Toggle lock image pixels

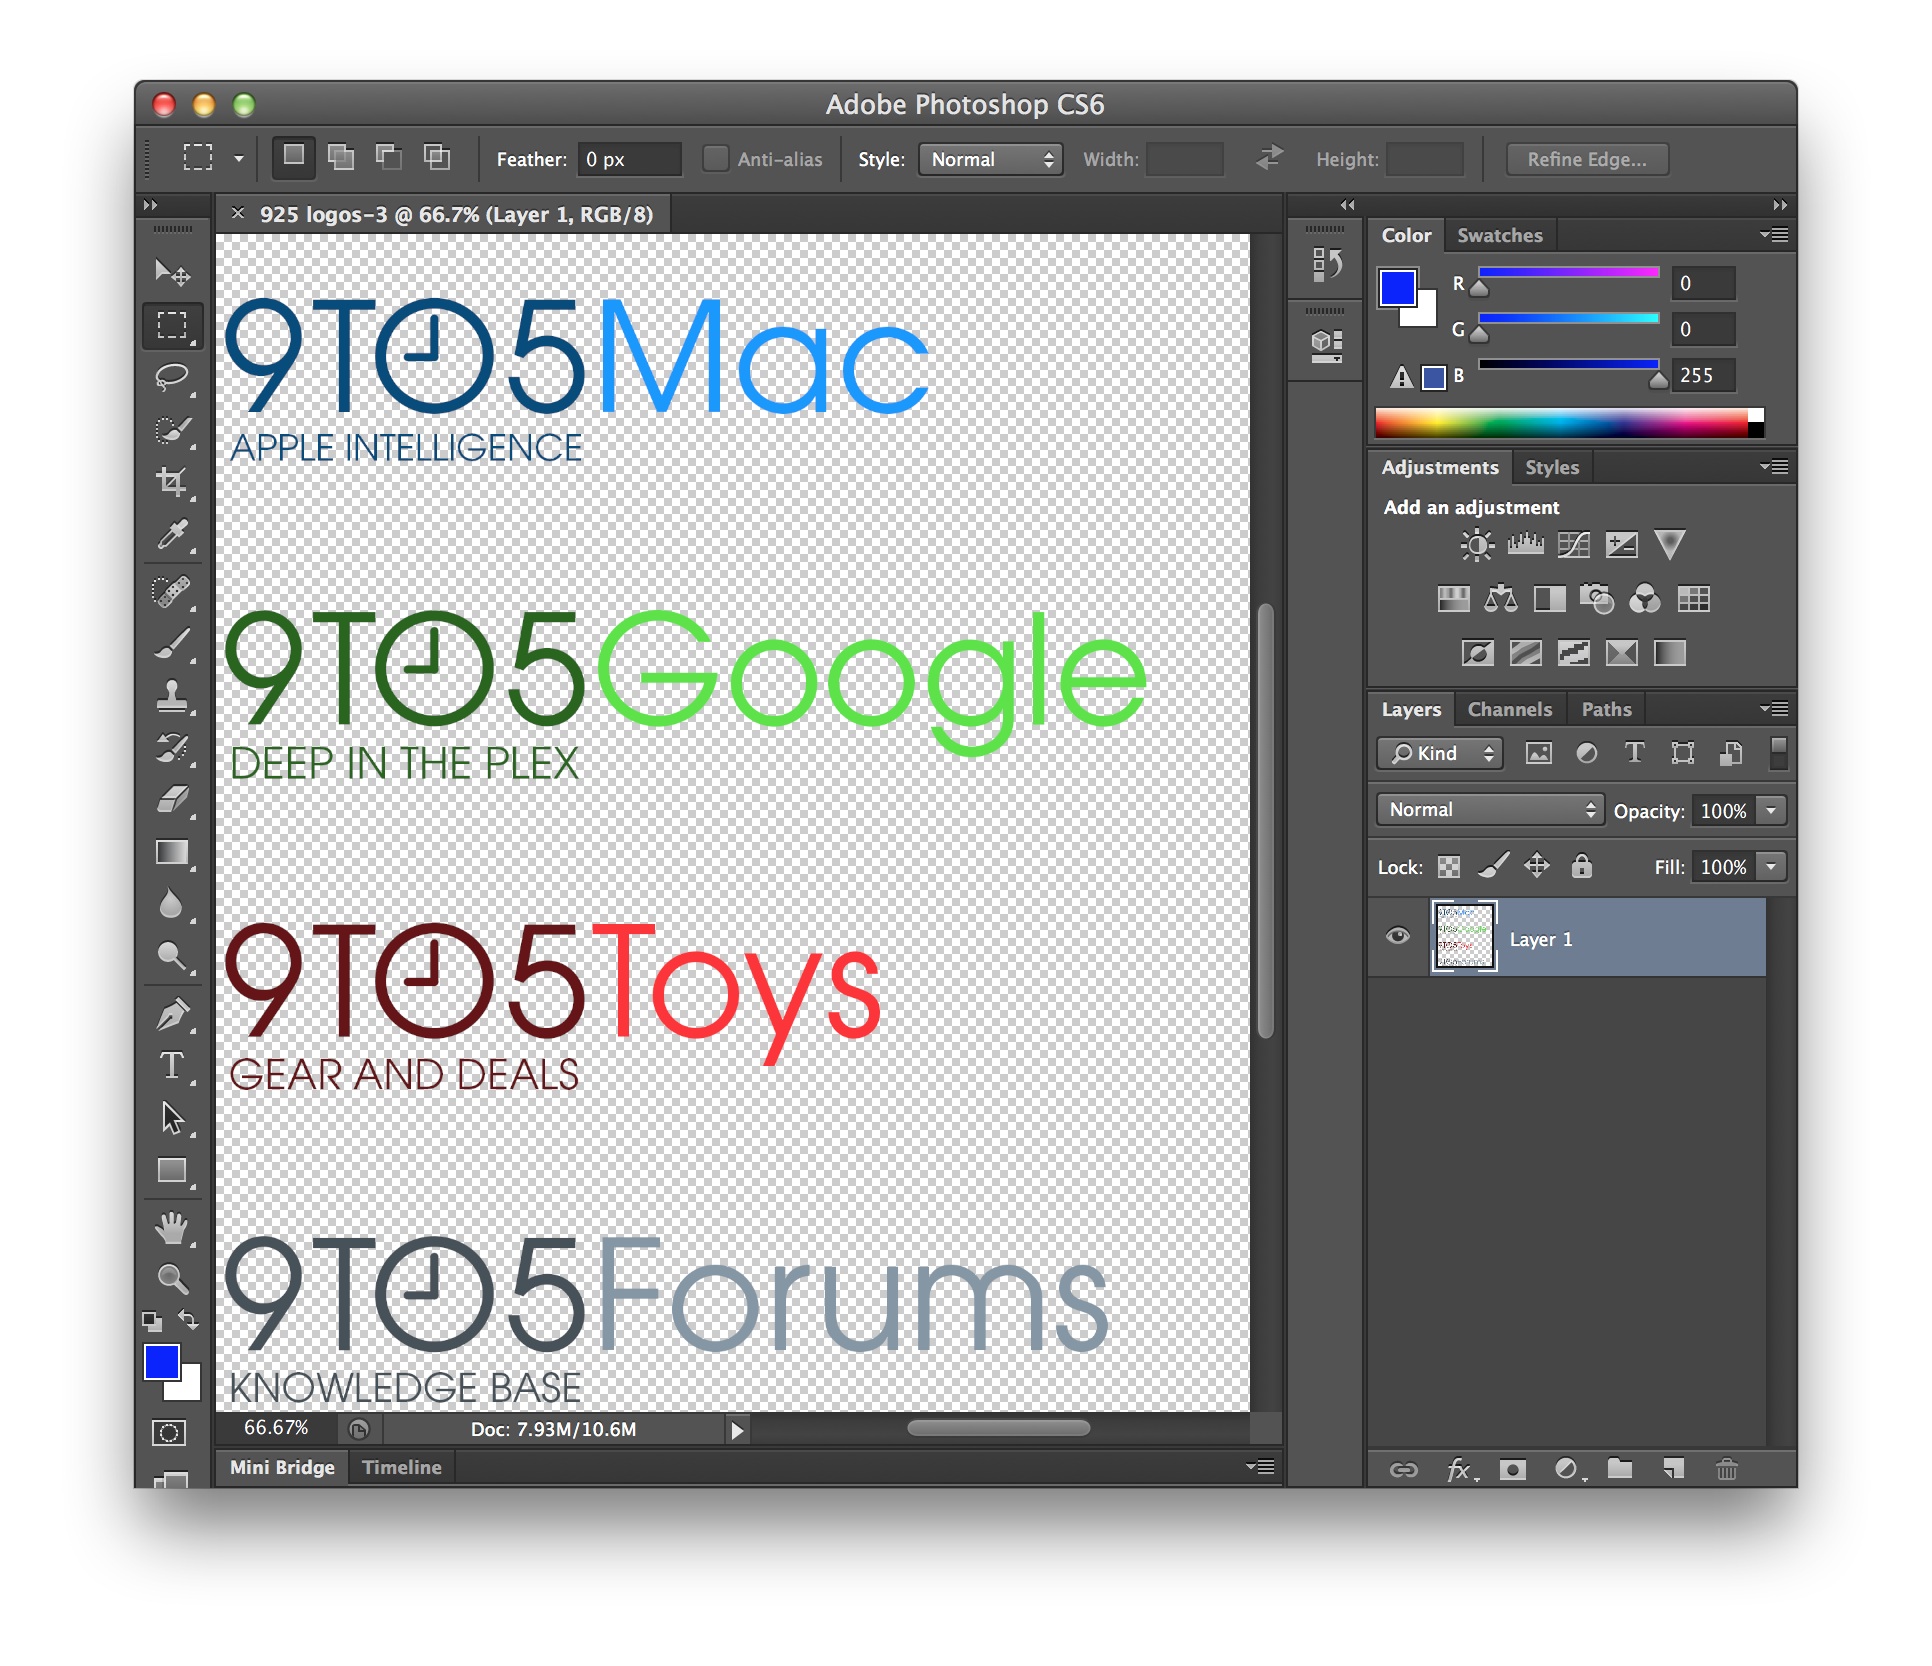pyautogui.click(x=1494, y=866)
